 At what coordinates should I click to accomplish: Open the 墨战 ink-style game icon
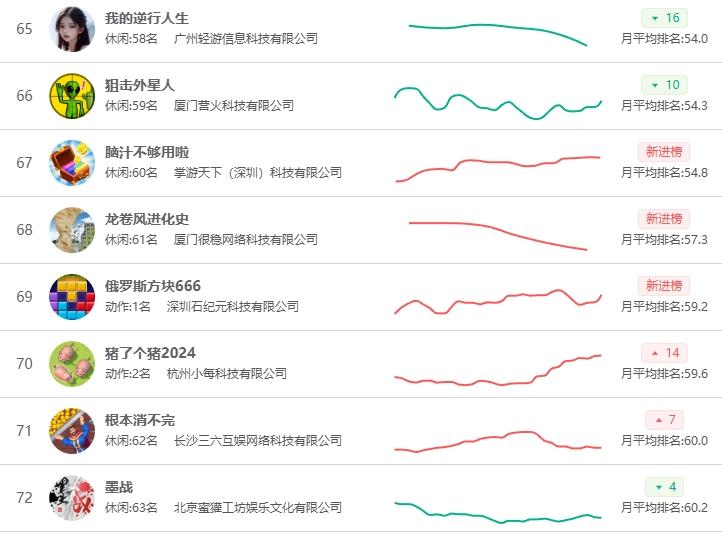(72, 498)
